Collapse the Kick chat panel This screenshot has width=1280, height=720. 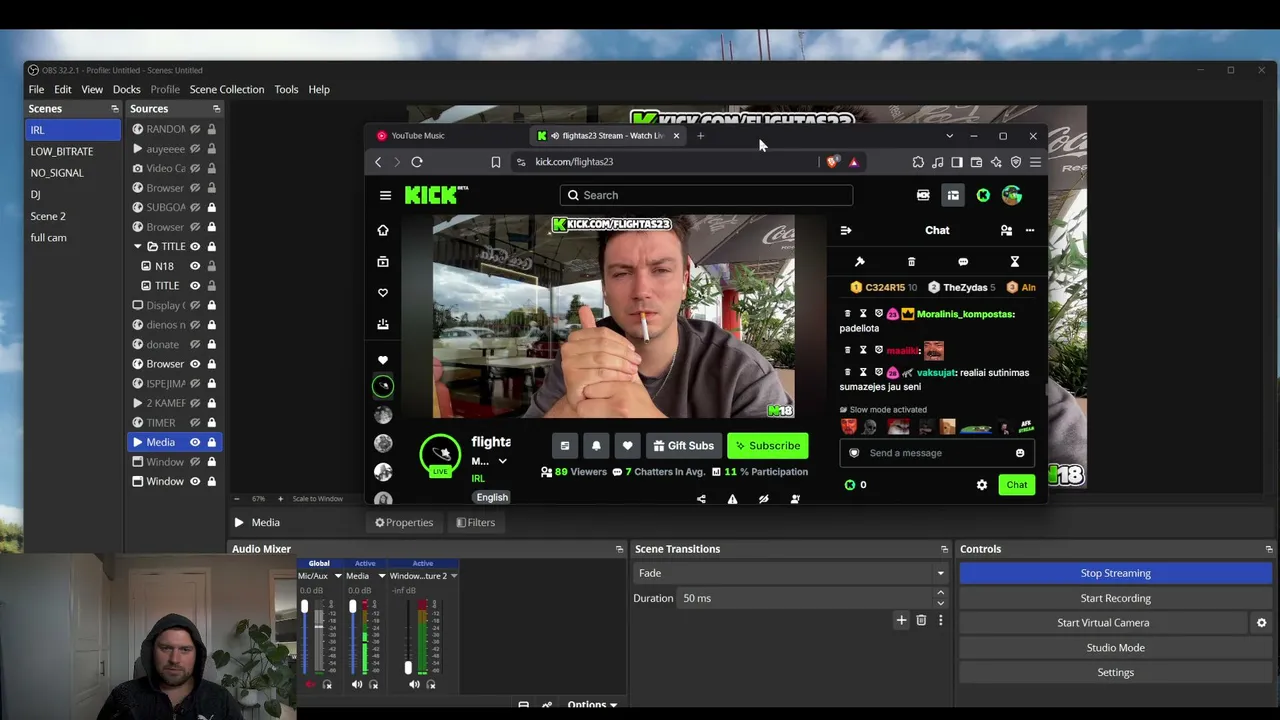[846, 231]
